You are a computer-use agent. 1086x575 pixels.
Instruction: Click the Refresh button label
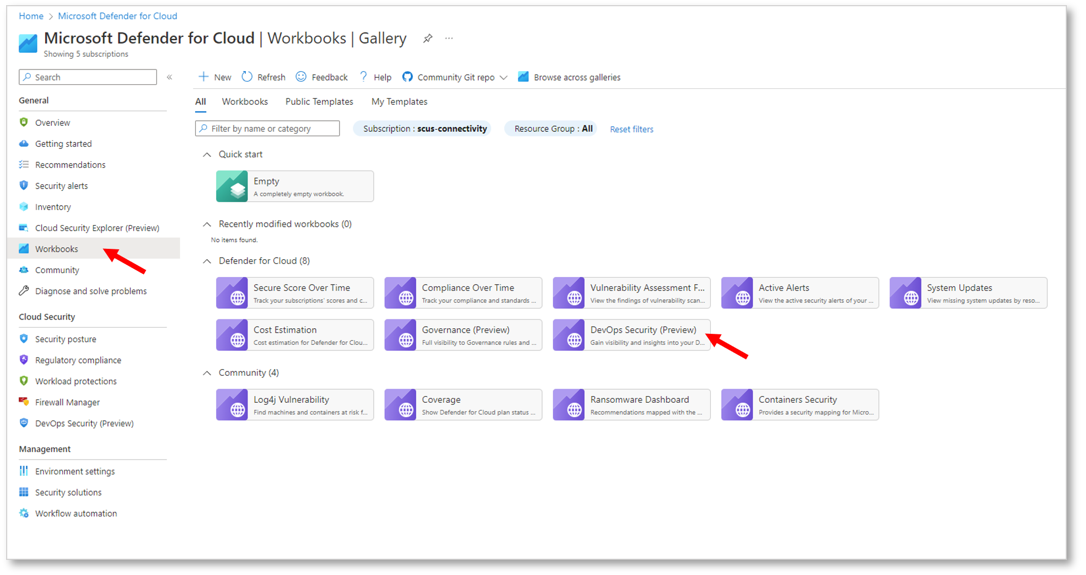(x=272, y=78)
